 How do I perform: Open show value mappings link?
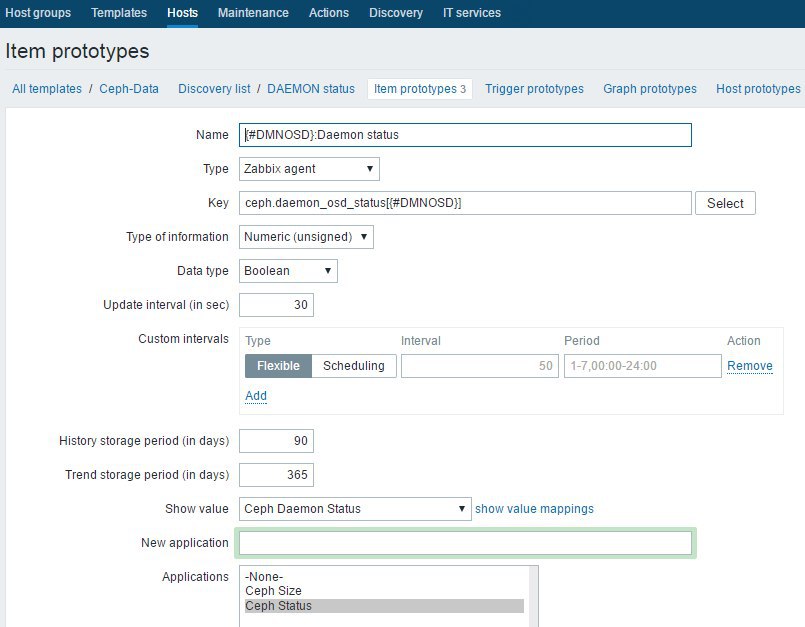[534, 509]
